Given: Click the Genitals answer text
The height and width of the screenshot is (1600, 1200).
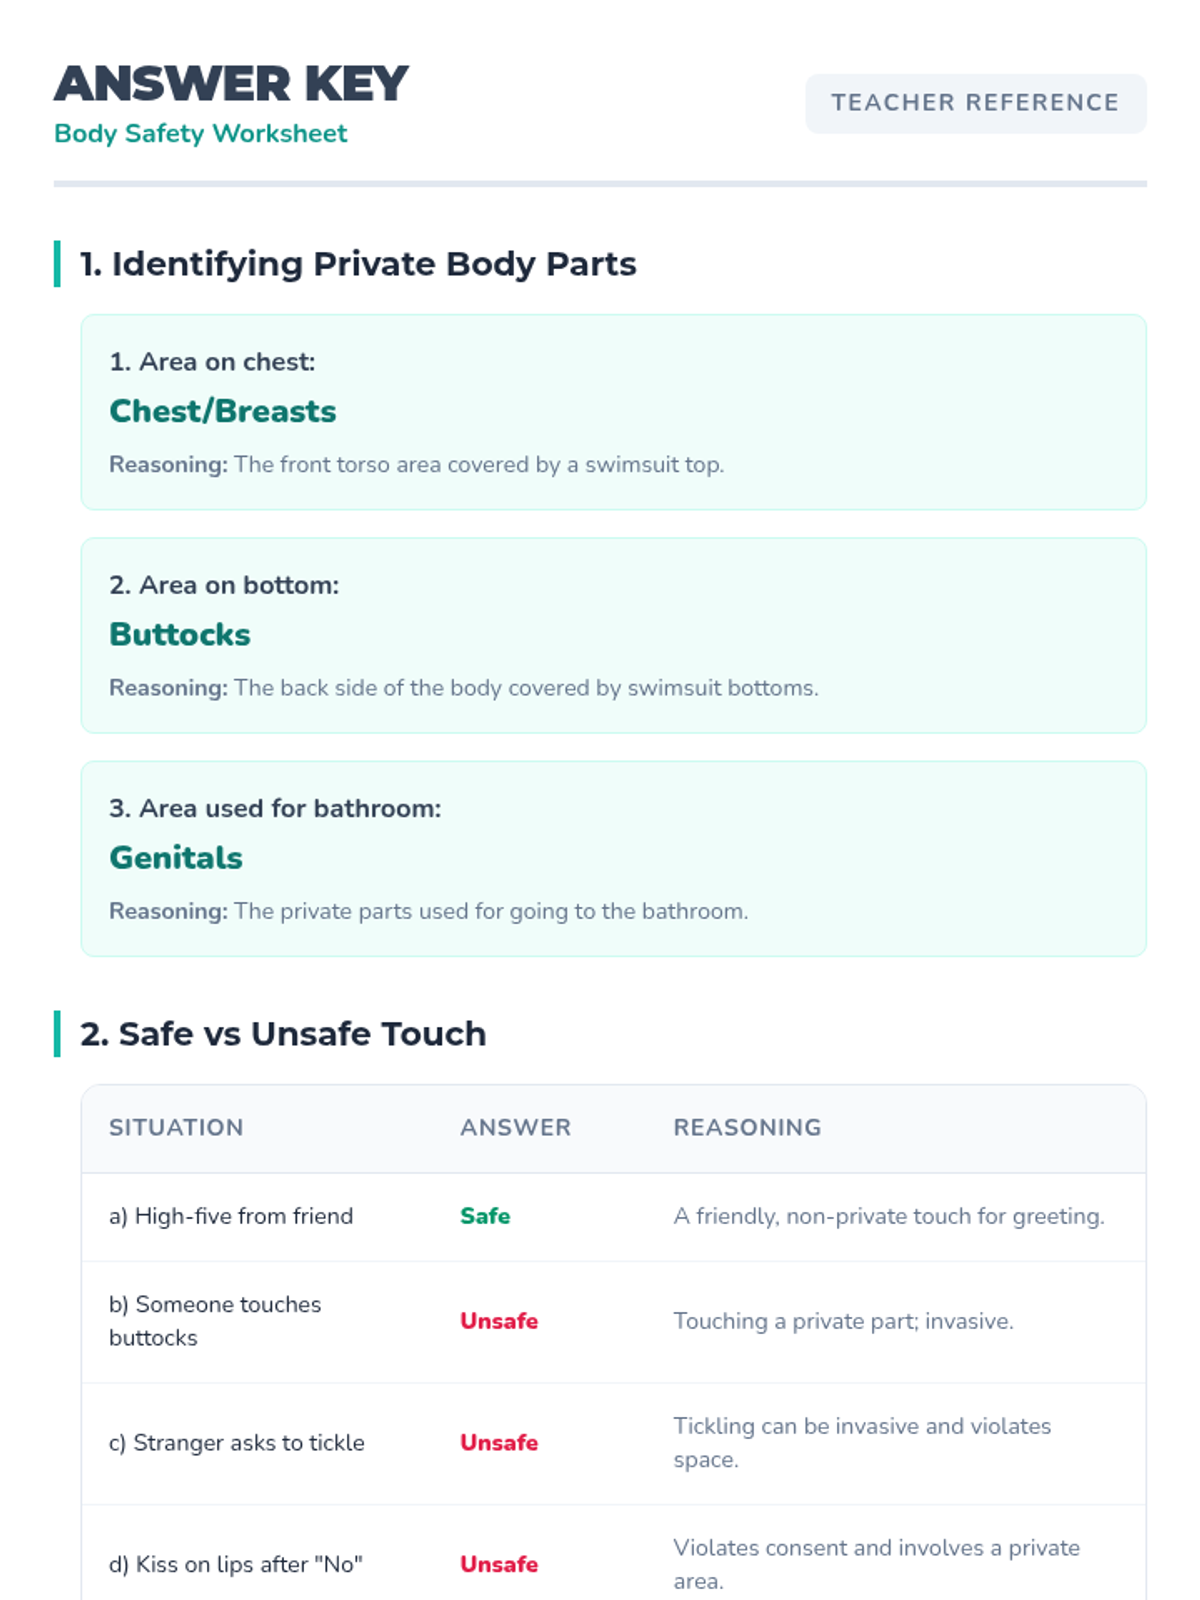Looking at the screenshot, I should (176, 857).
